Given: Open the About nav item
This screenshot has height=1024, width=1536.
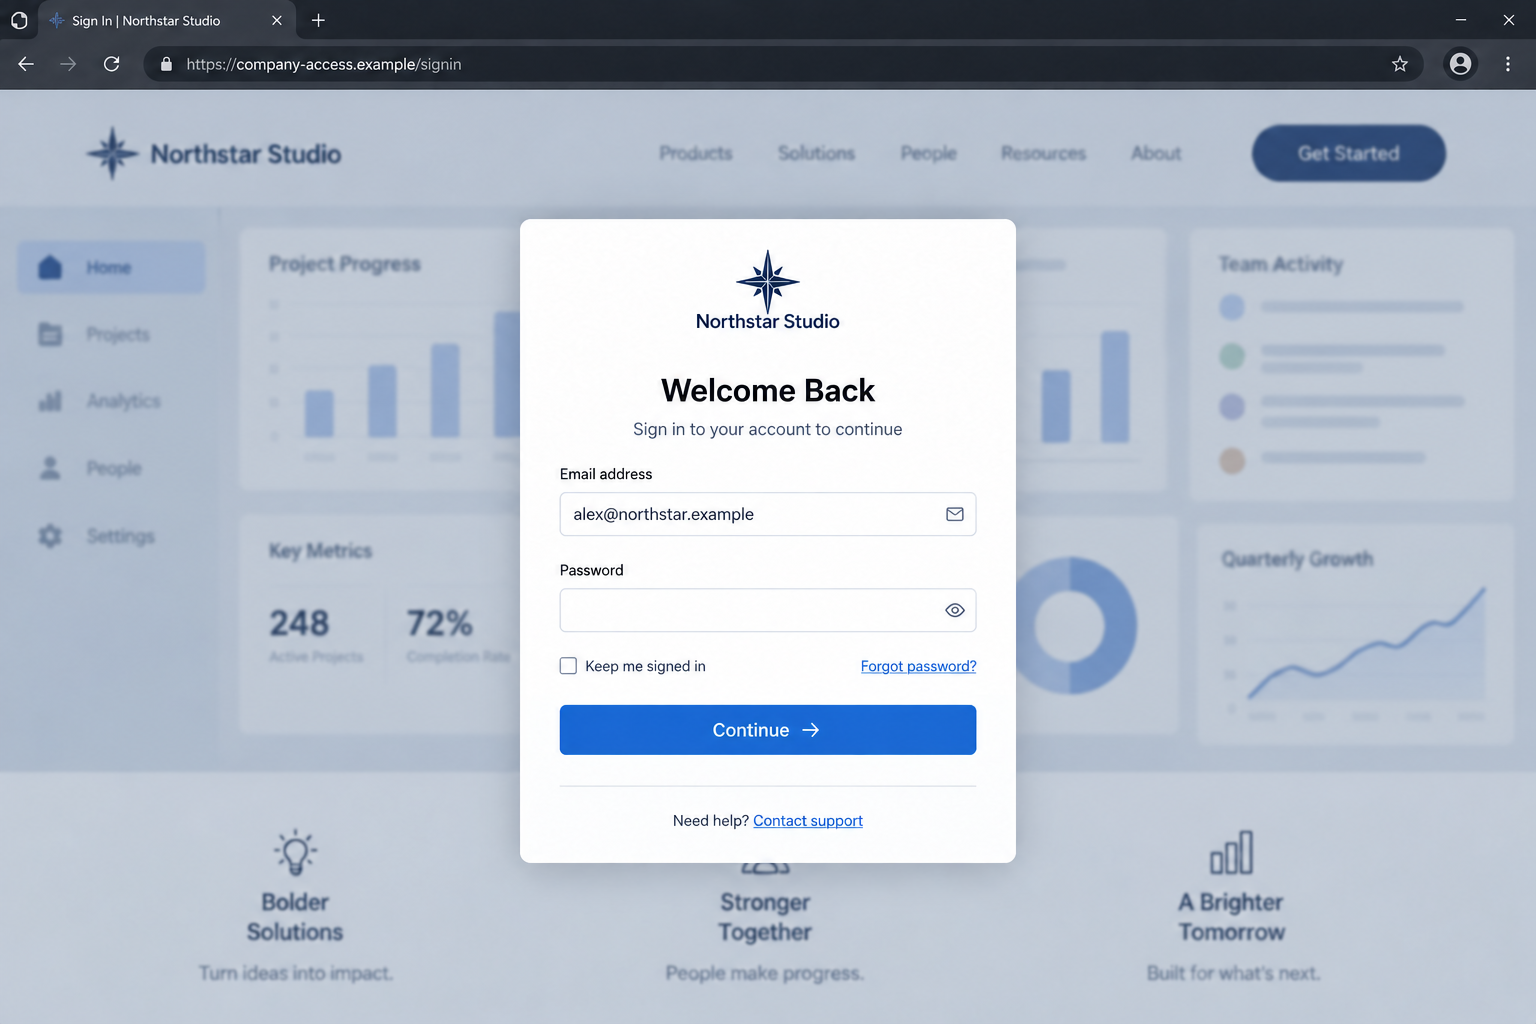Looking at the screenshot, I should click(x=1156, y=153).
